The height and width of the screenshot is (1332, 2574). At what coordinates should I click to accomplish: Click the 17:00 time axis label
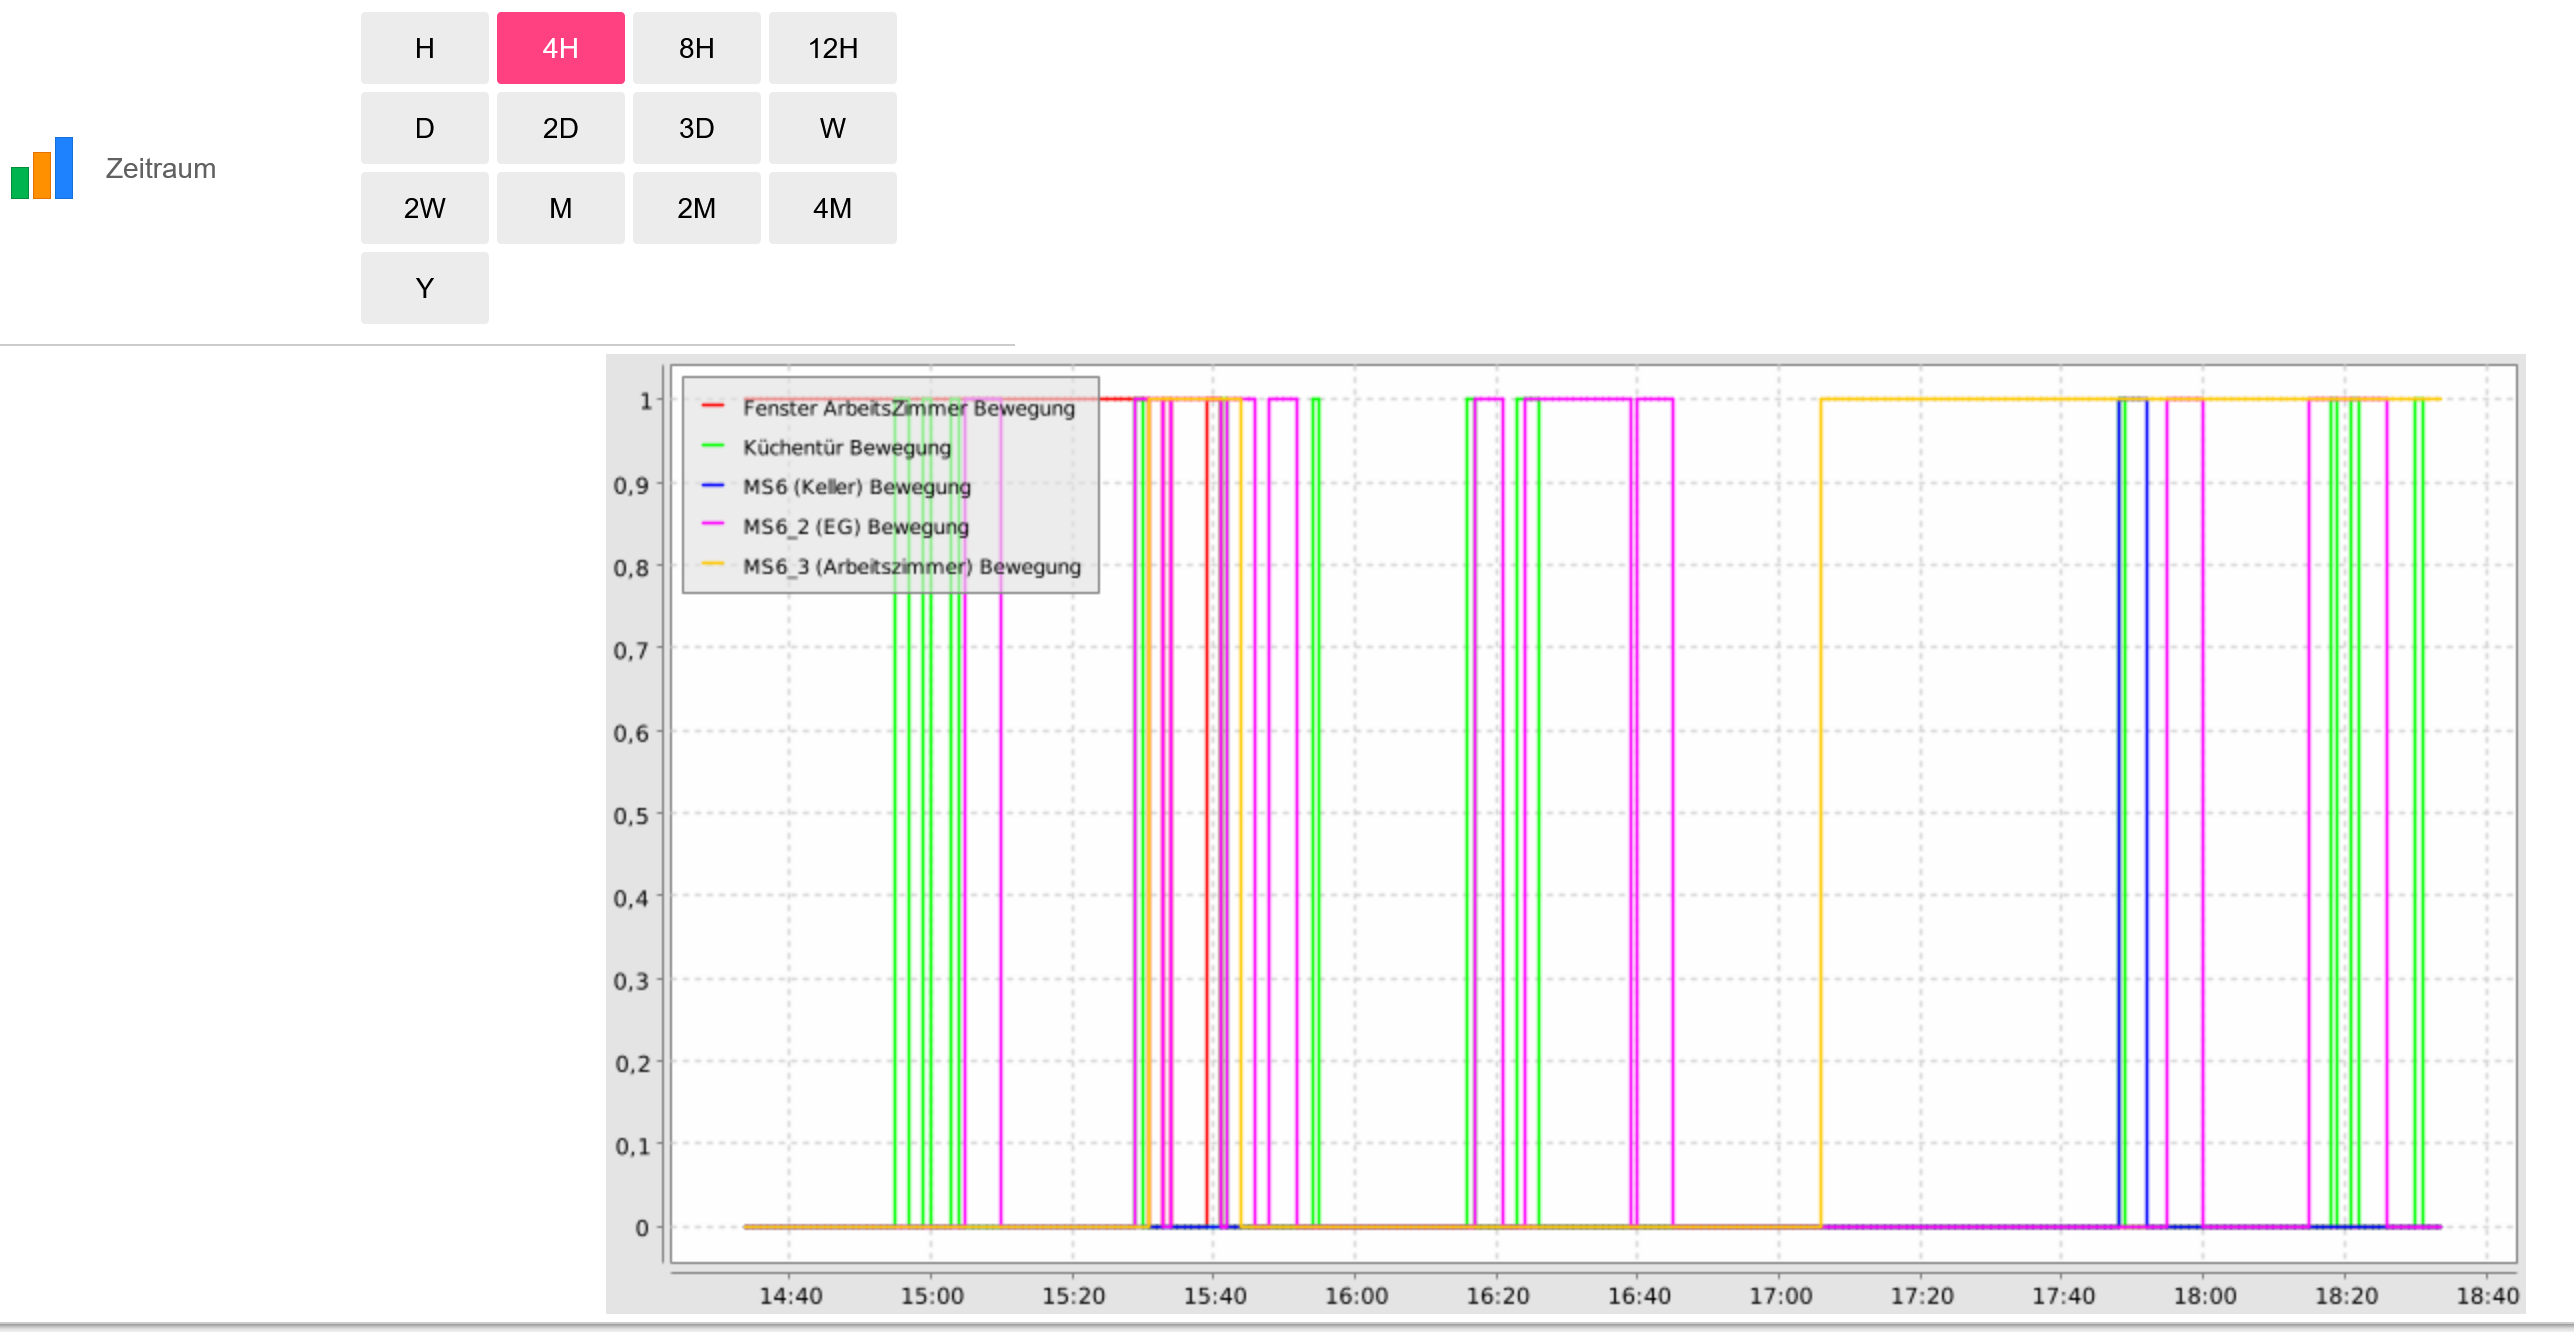(1780, 1296)
